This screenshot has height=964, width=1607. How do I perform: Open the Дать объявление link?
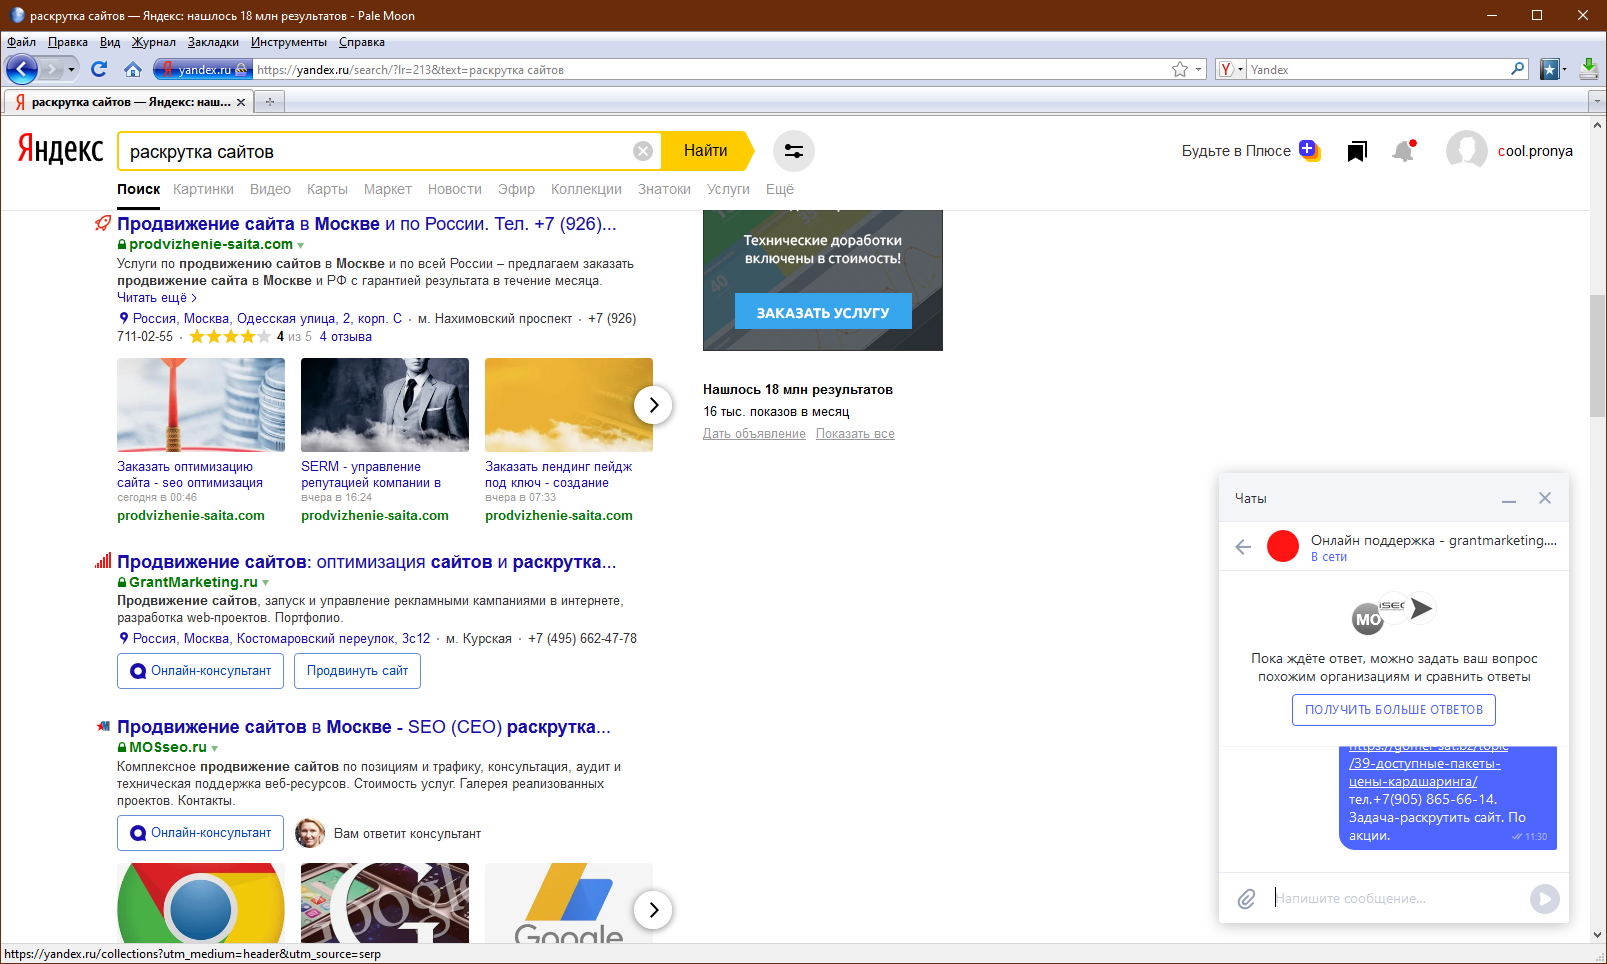tap(754, 434)
